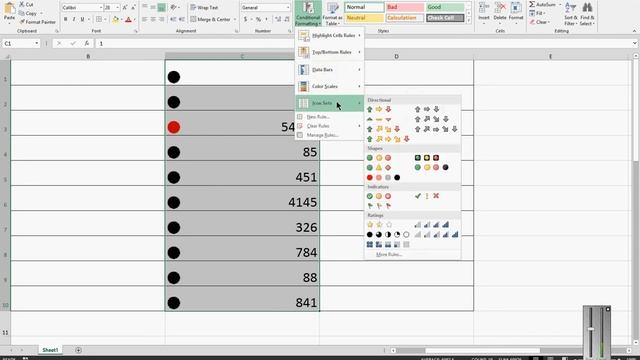
Task: Open the Format as Table dropdown
Action: click(332, 13)
